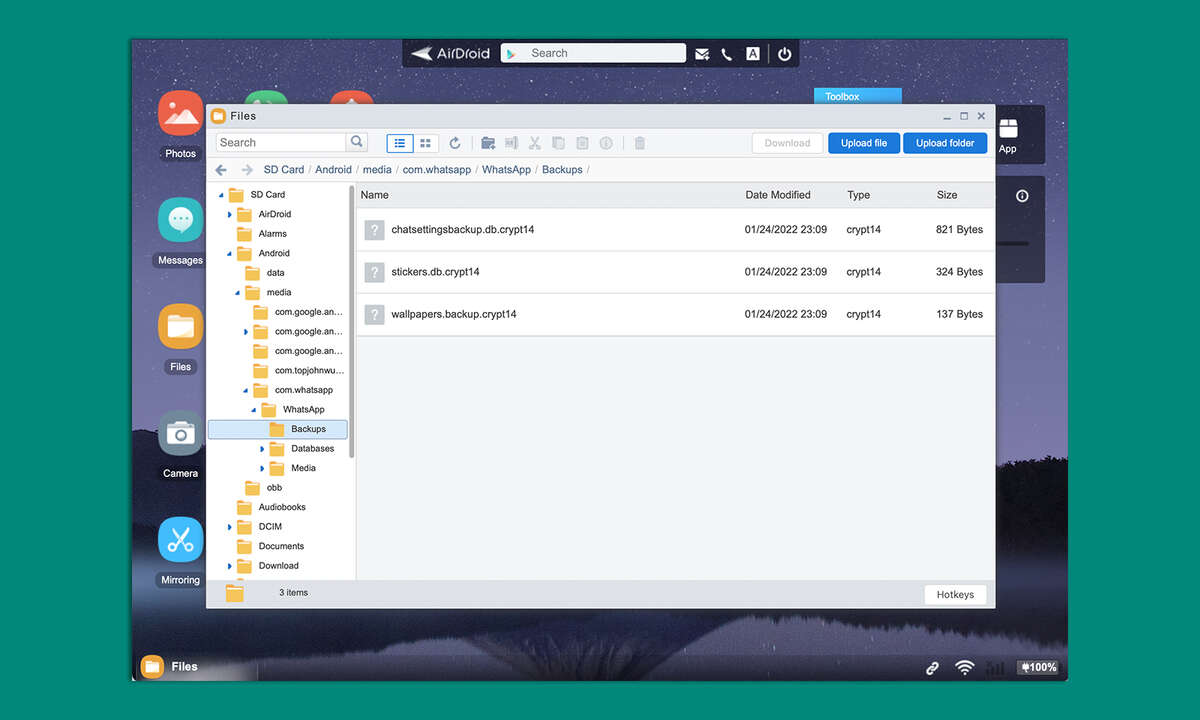The height and width of the screenshot is (720, 1200).
Task: Select wallpapers.backup.crypt14 file
Action: point(675,314)
